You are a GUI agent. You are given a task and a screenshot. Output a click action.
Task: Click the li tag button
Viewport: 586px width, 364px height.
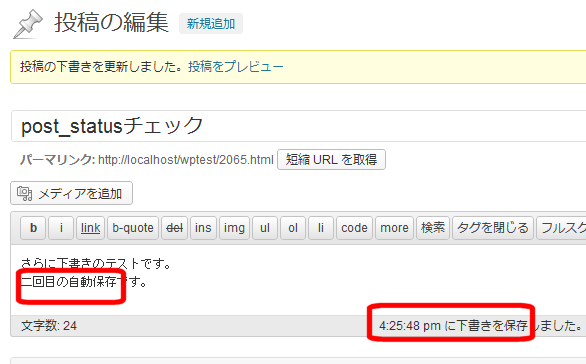[x=321, y=228]
